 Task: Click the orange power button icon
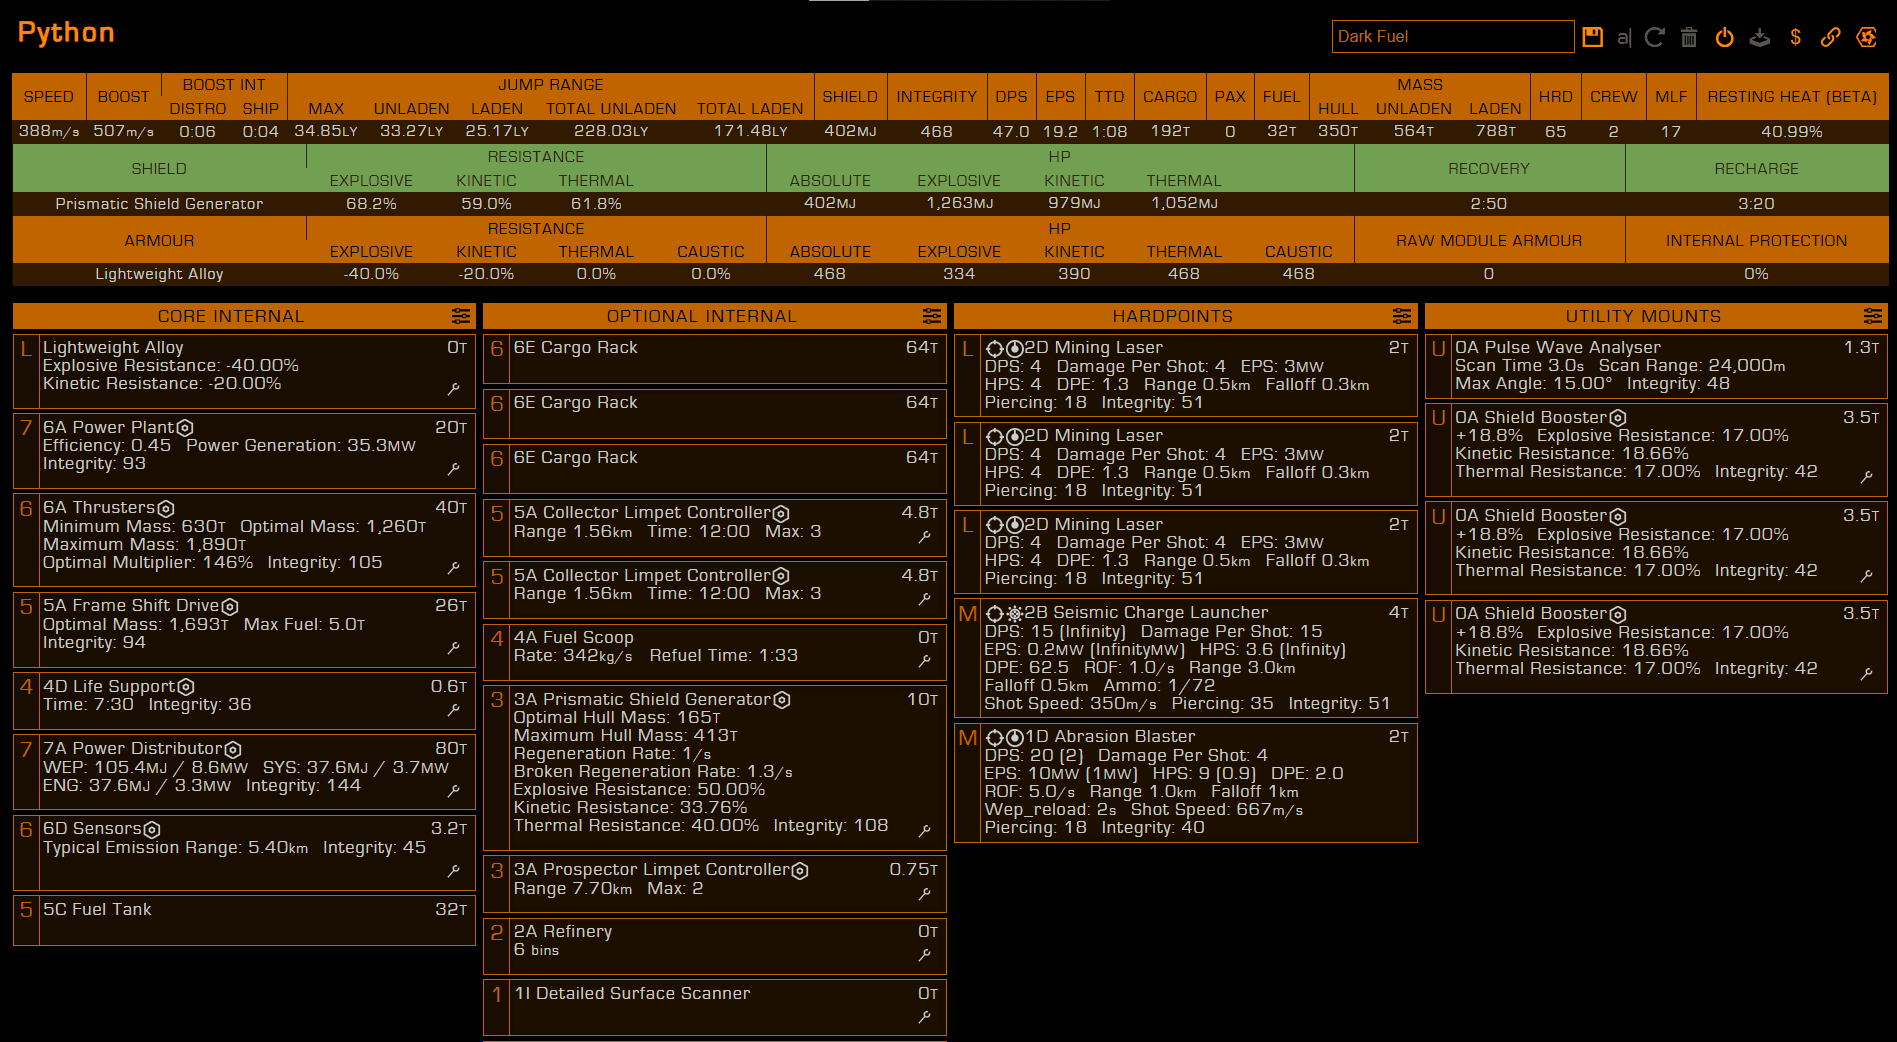[x=1724, y=37]
